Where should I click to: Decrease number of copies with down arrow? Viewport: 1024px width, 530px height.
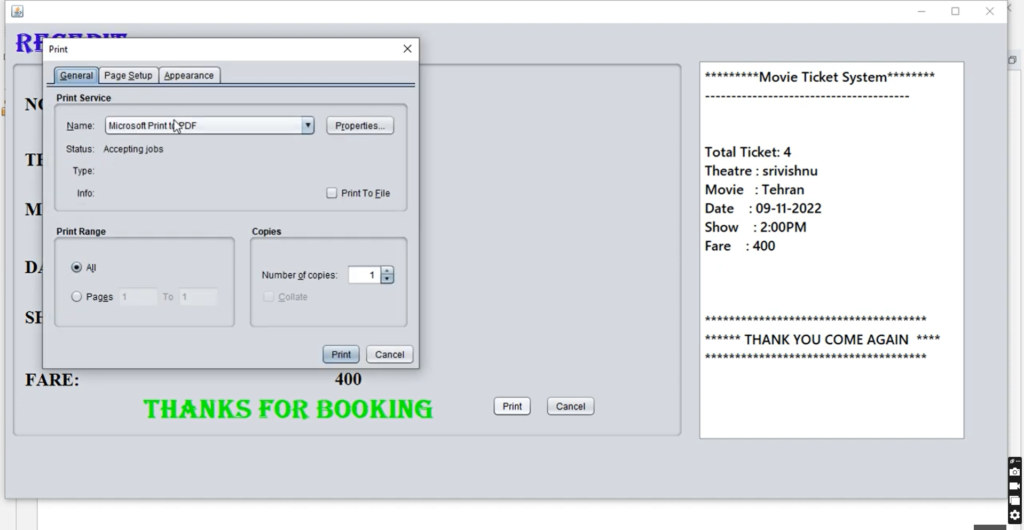(387, 279)
